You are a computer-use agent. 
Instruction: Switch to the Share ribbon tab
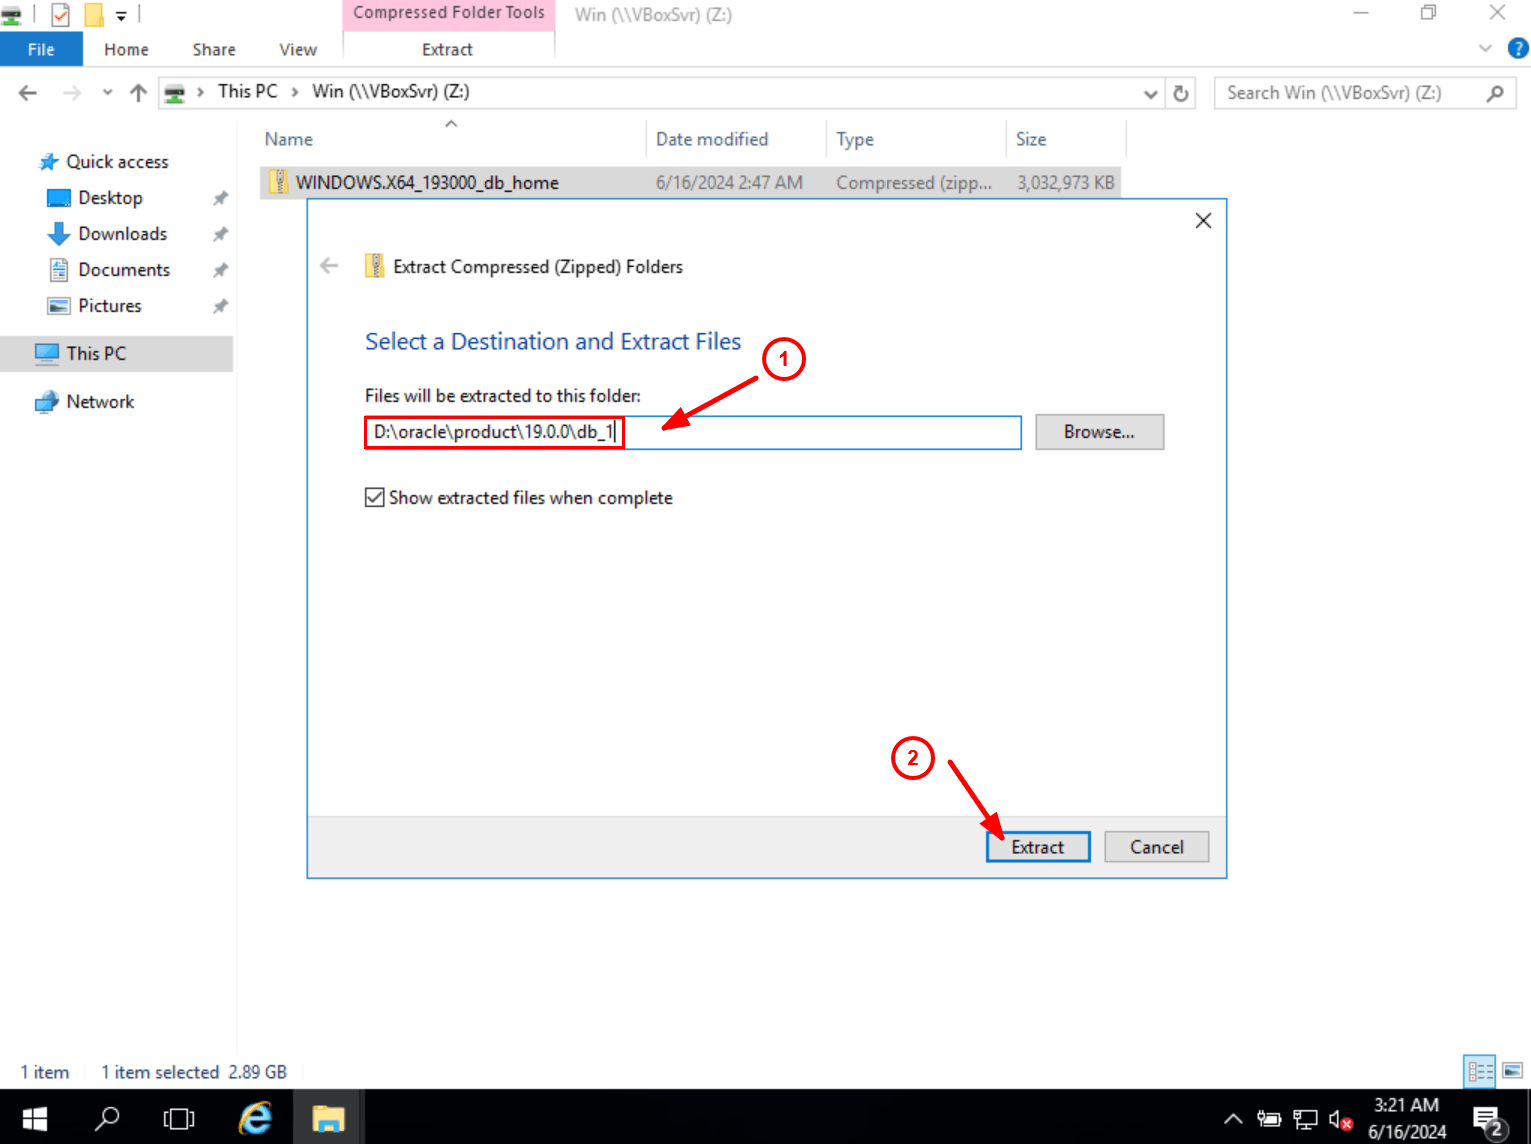click(x=213, y=48)
